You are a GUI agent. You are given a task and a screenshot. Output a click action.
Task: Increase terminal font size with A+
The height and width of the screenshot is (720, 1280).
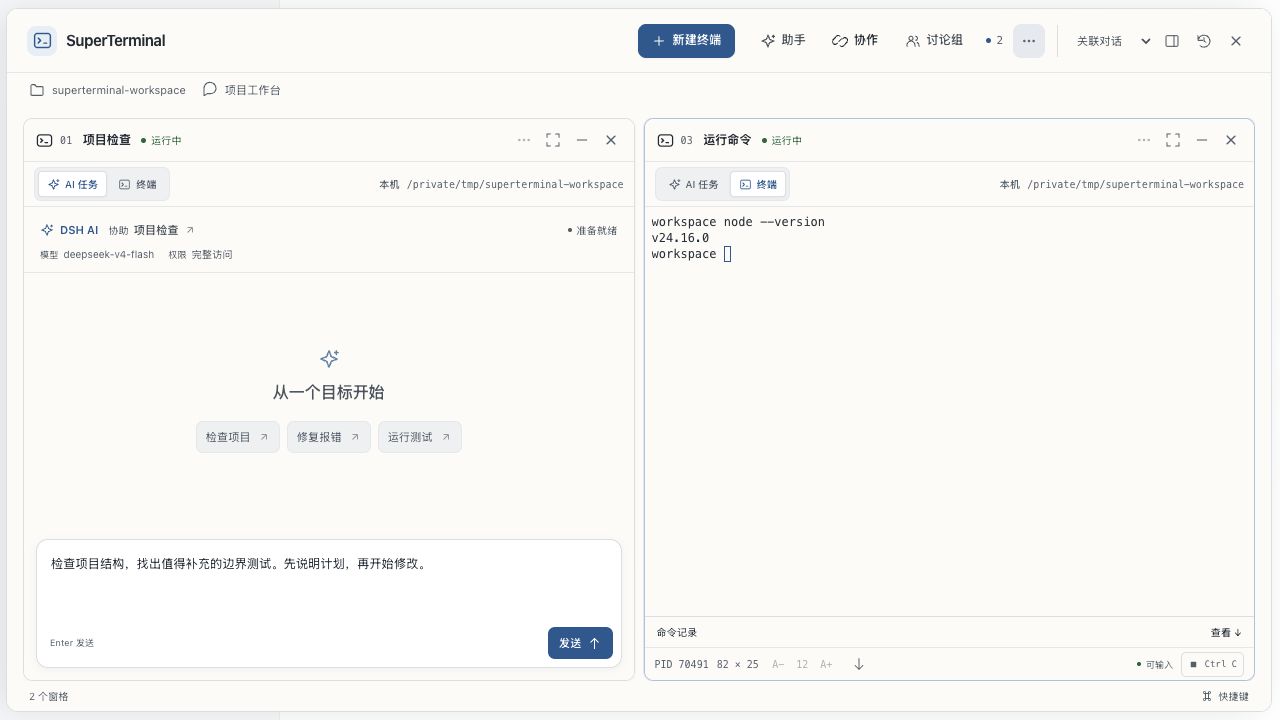coord(826,664)
